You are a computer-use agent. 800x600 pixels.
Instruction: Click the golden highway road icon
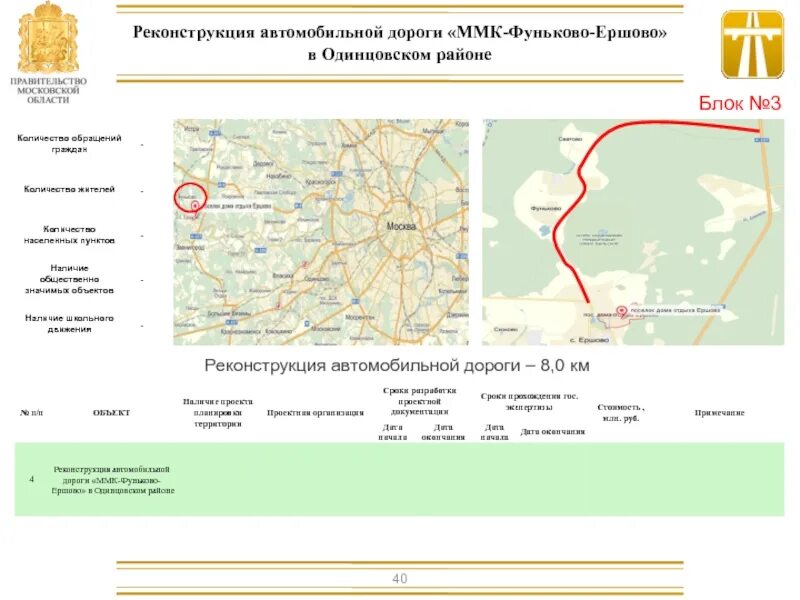[x=752, y=44]
